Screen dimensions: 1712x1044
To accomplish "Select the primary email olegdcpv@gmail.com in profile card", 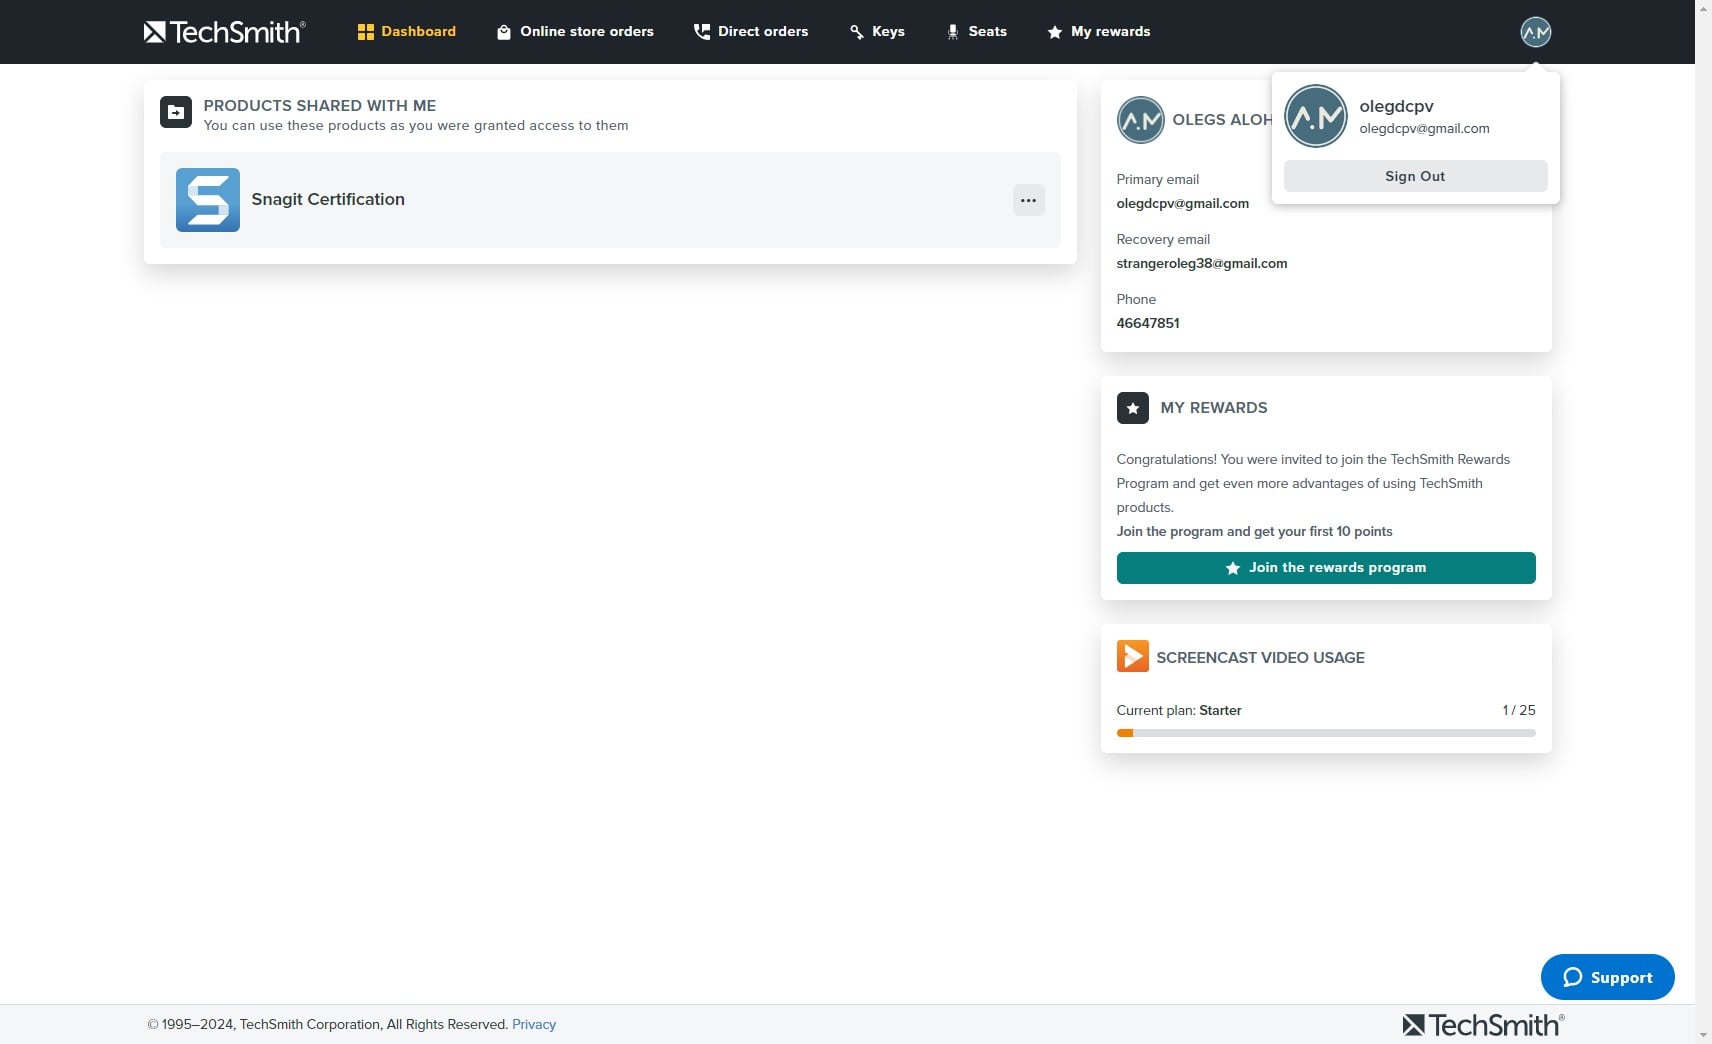I will pos(1183,203).
